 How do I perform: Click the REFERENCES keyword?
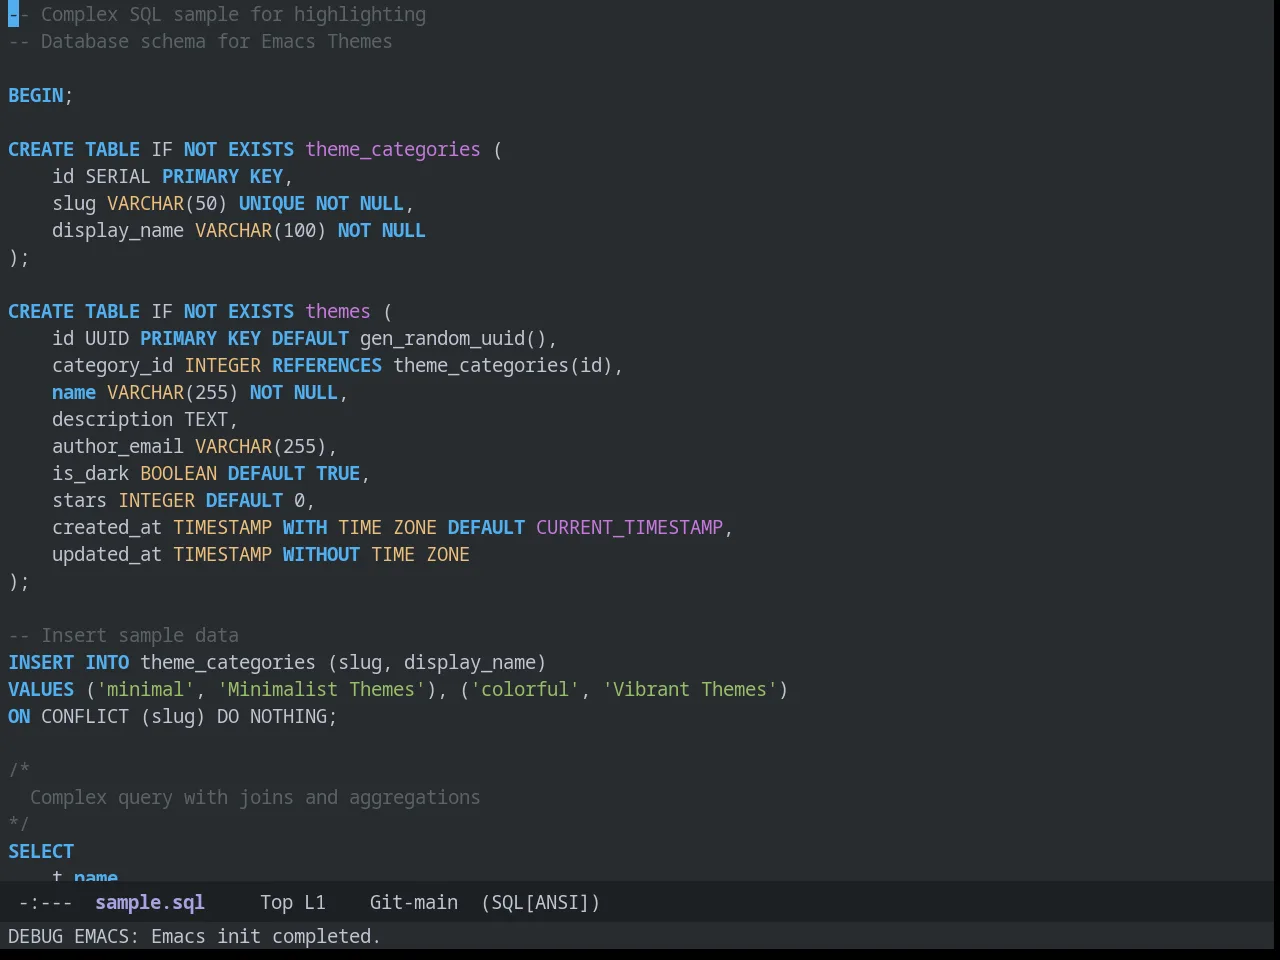coord(327,365)
